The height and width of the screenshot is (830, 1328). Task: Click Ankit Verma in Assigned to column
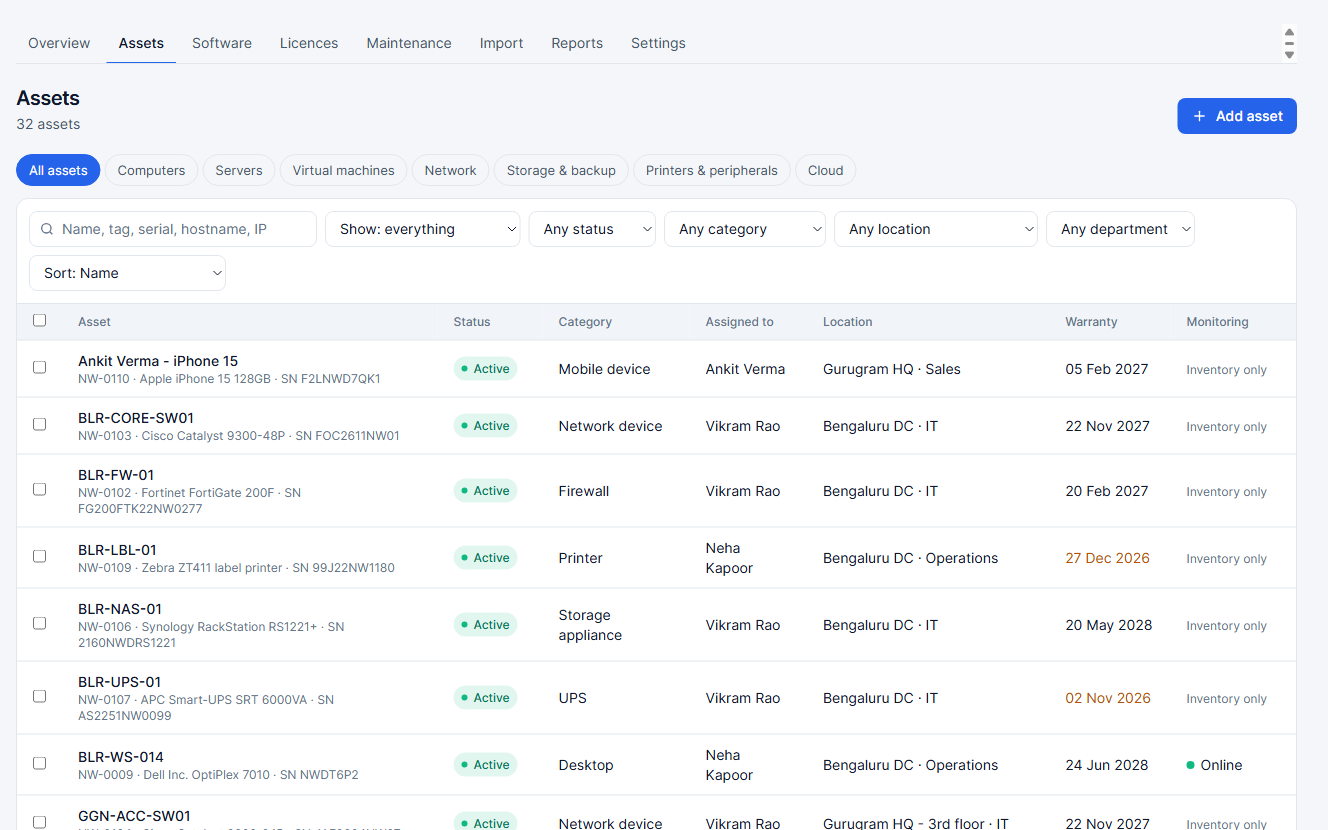[745, 369]
